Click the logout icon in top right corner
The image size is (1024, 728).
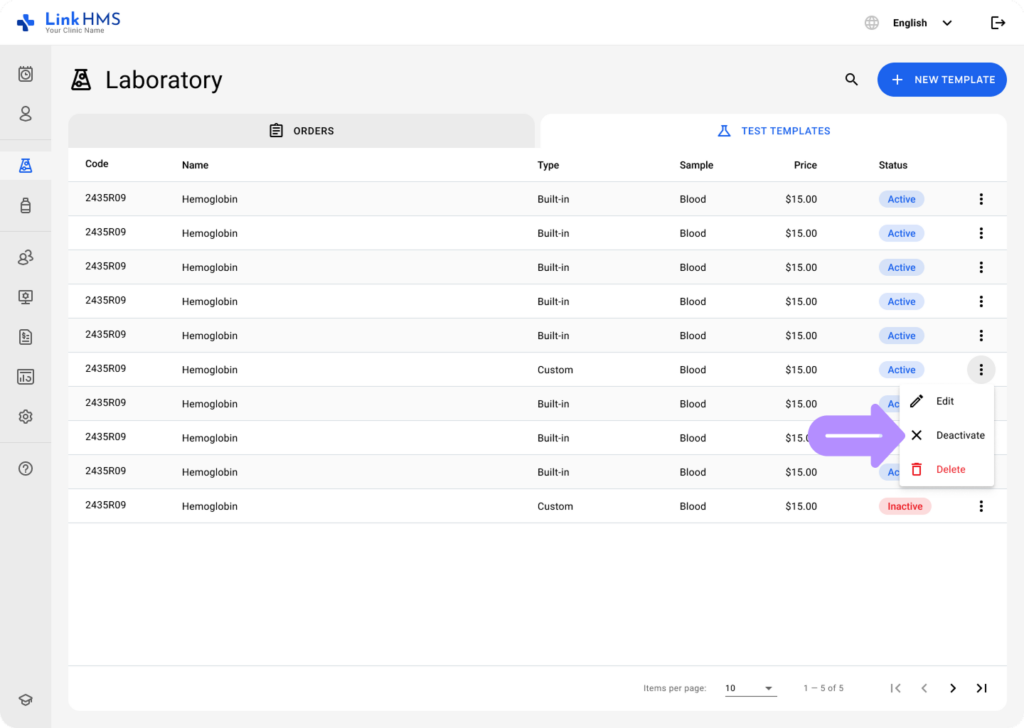point(997,22)
